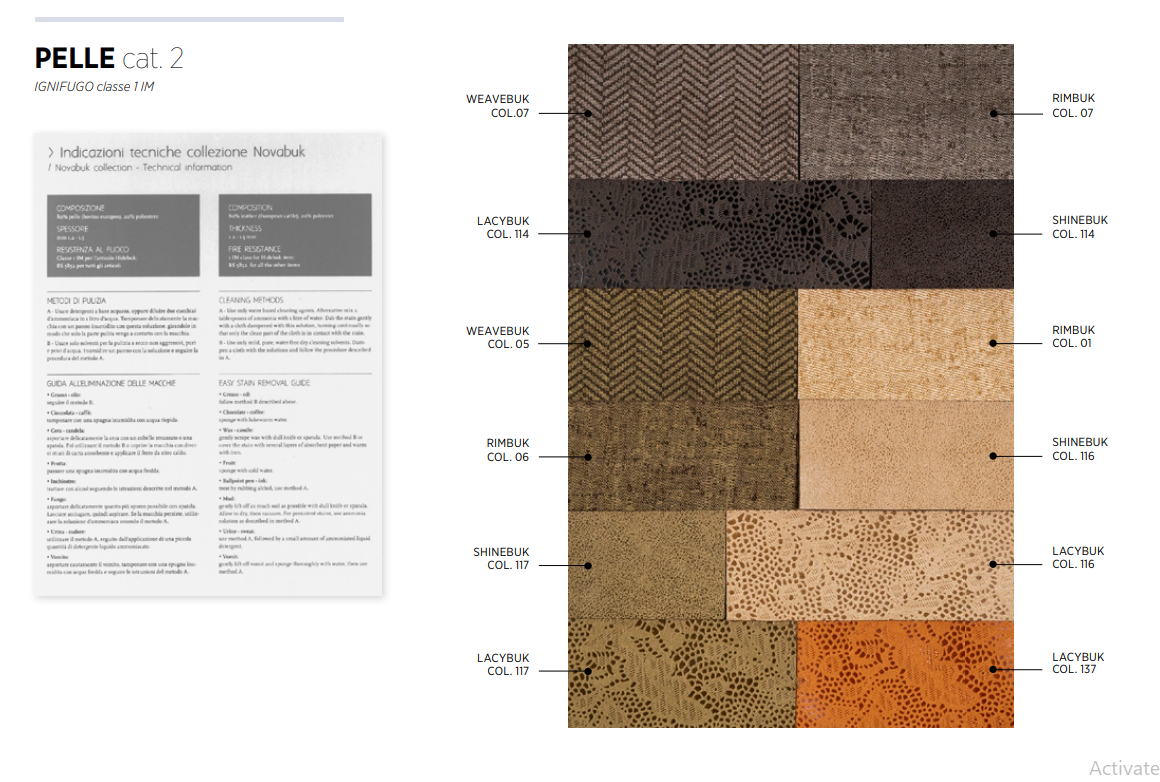1160x782 pixels.
Task: Select the Shinebuk col. 117 khaki swatch
Action: 647,565
